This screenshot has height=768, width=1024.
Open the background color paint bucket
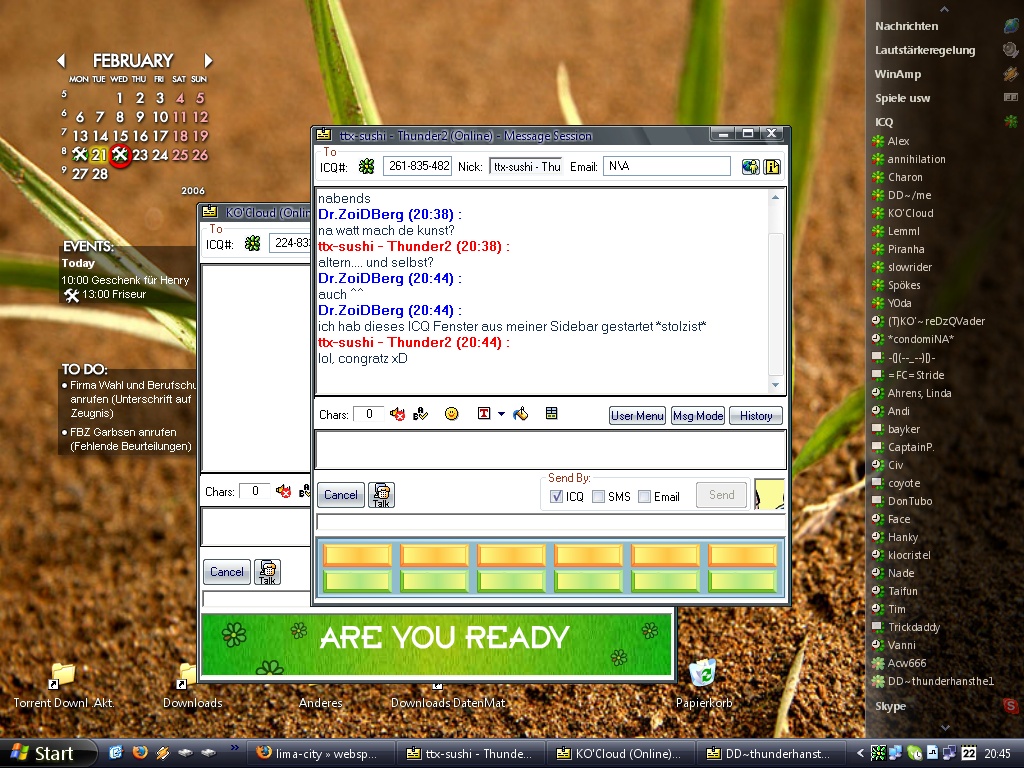point(520,414)
